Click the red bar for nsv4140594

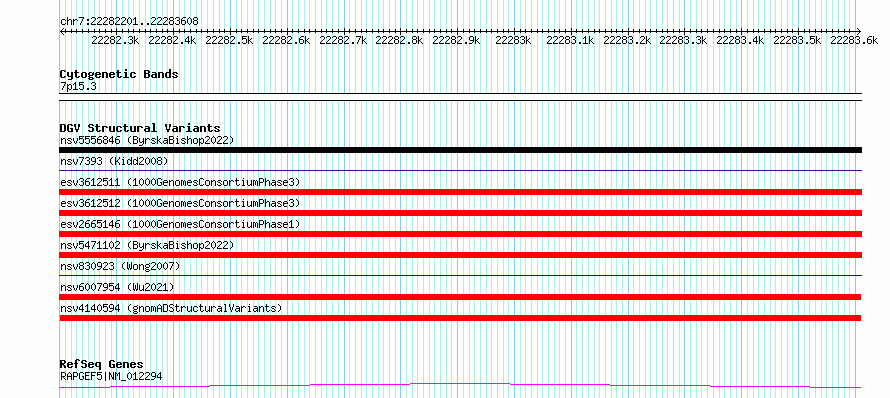(x=460, y=318)
